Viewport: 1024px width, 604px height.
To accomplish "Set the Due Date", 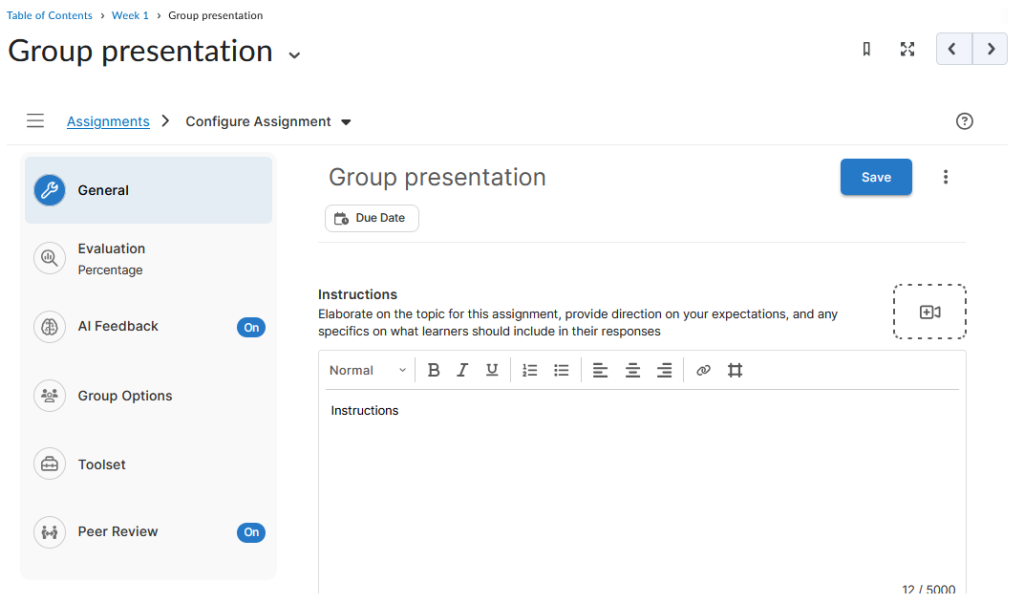I will click(372, 218).
